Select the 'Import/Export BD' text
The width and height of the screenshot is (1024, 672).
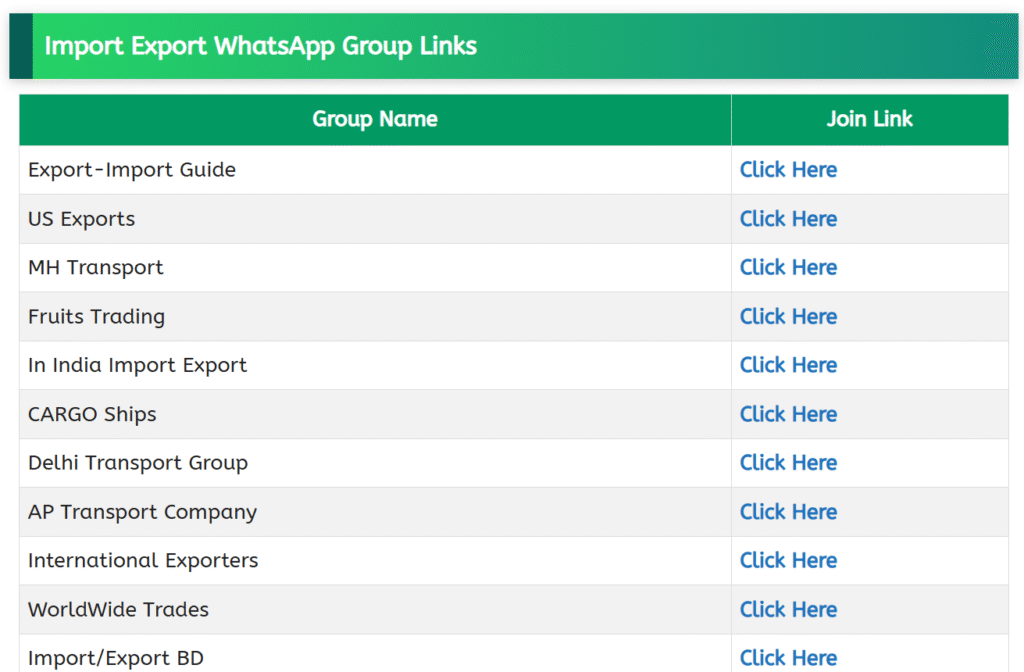[x=116, y=658]
